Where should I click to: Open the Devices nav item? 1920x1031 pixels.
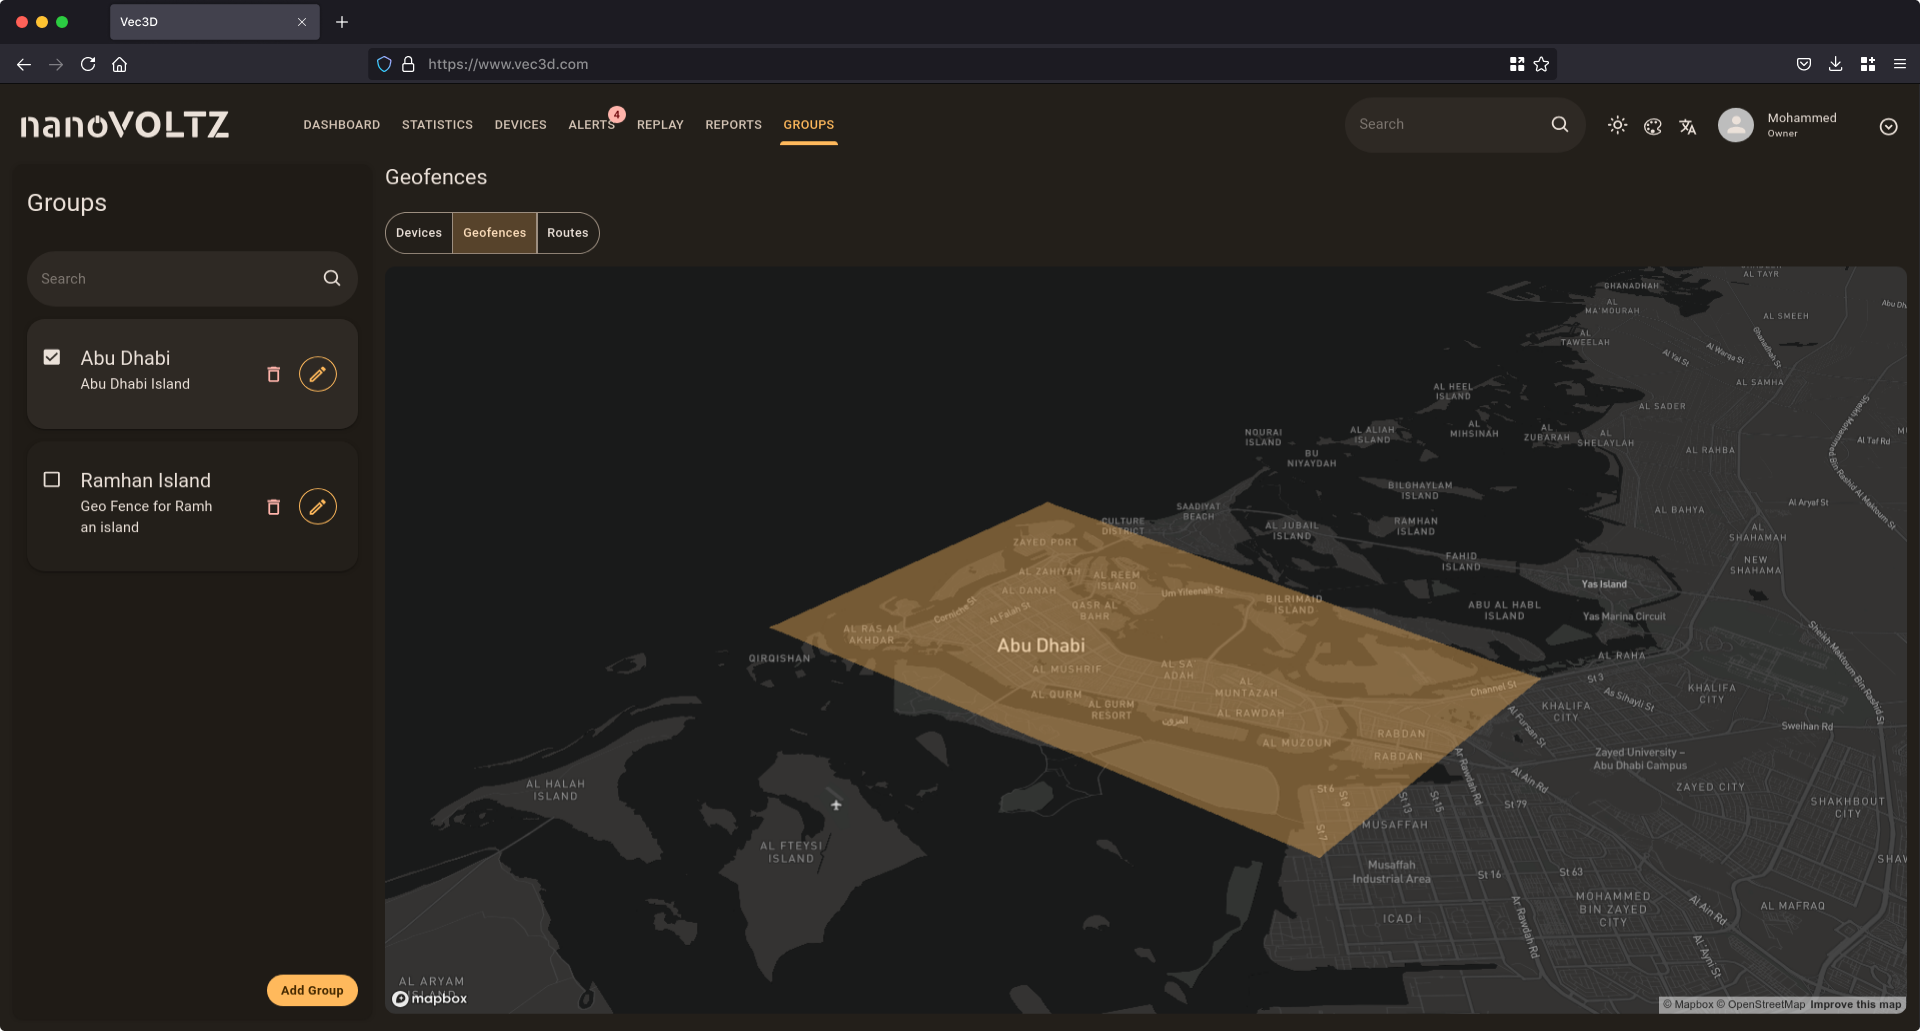[x=520, y=125]
